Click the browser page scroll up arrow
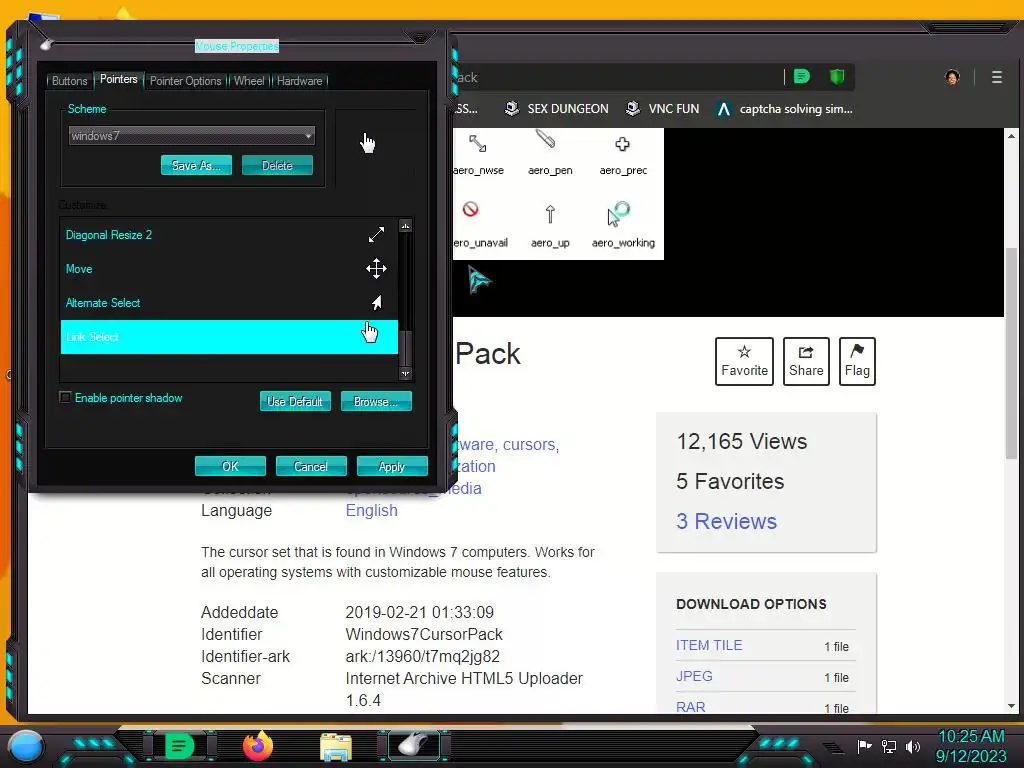This screenshot has width=1024, height=768. (x=1011, y=136)
